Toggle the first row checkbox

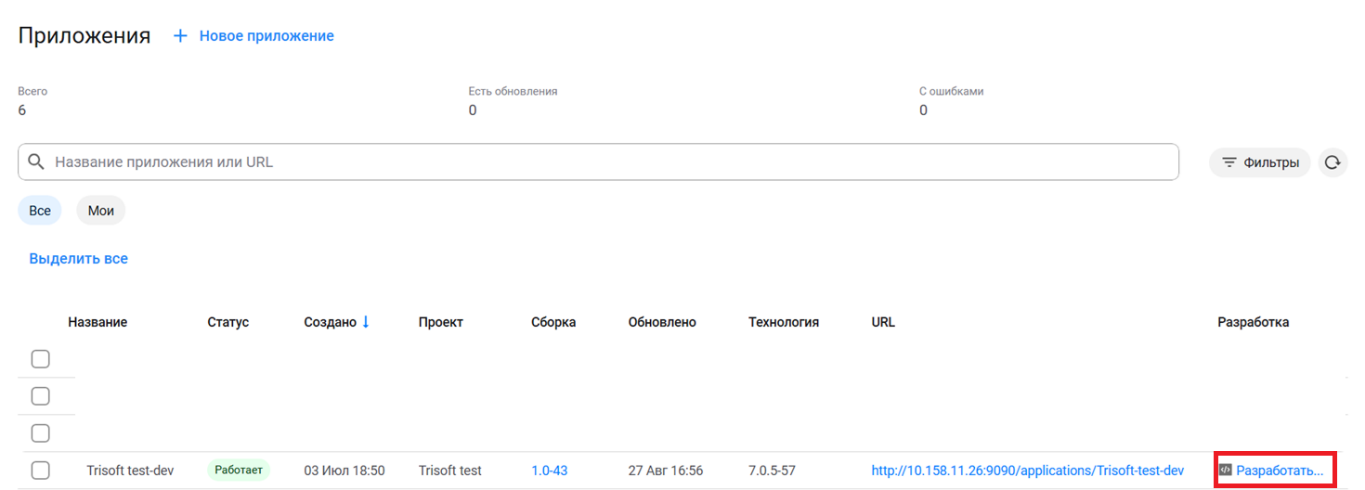pos(40,359)
